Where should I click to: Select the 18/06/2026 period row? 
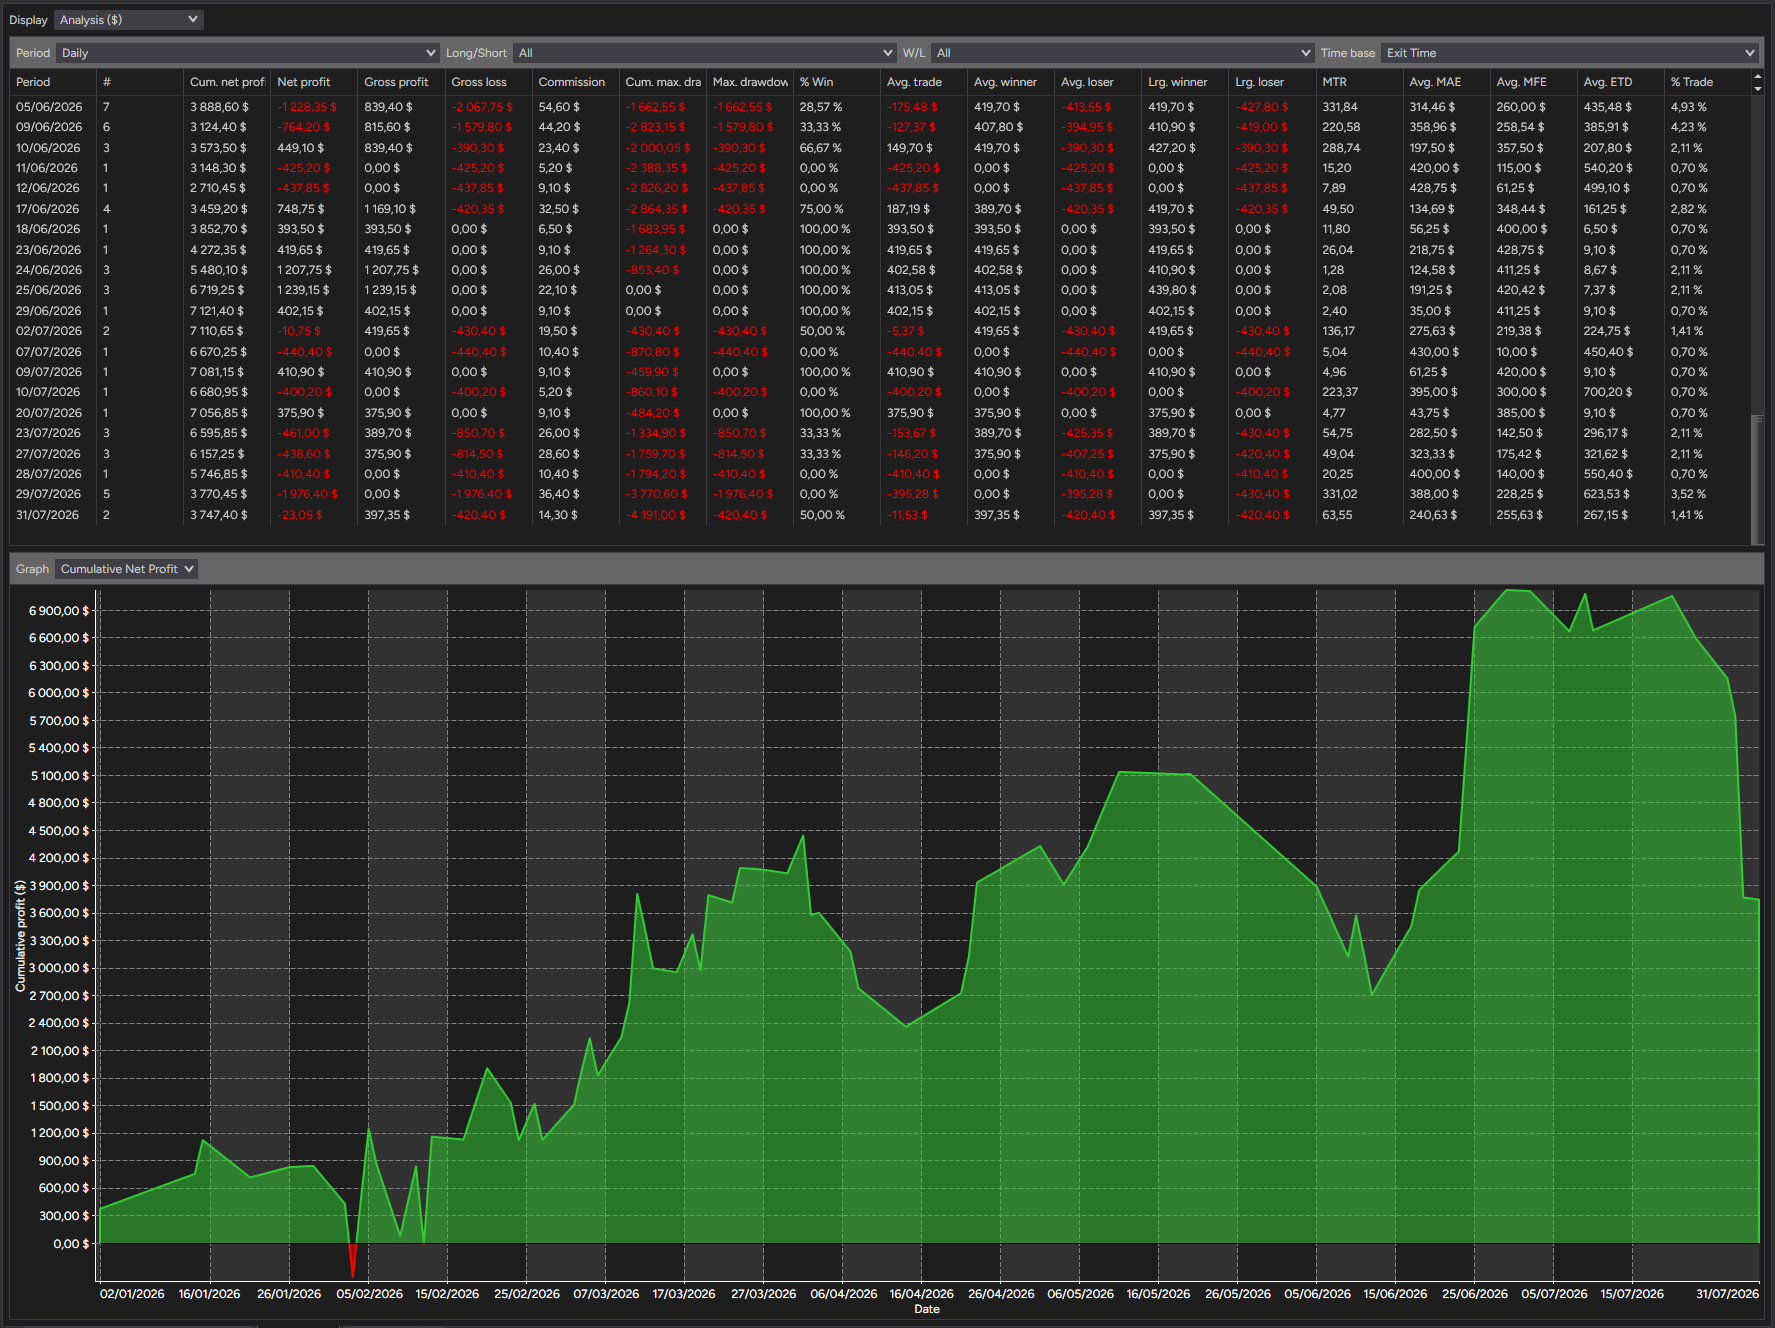point(880,229)
